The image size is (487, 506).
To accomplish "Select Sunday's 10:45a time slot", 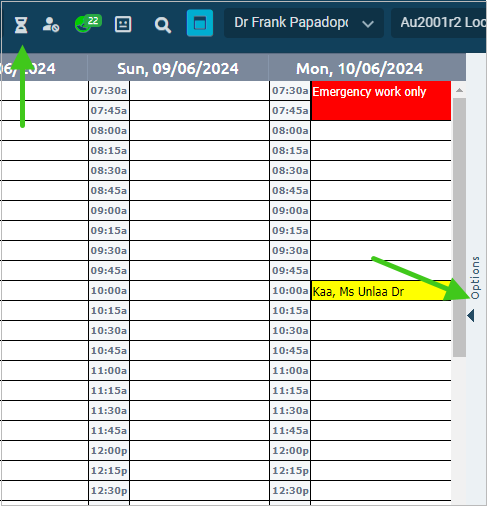I will pyautogui.click(x=199, y=351).
